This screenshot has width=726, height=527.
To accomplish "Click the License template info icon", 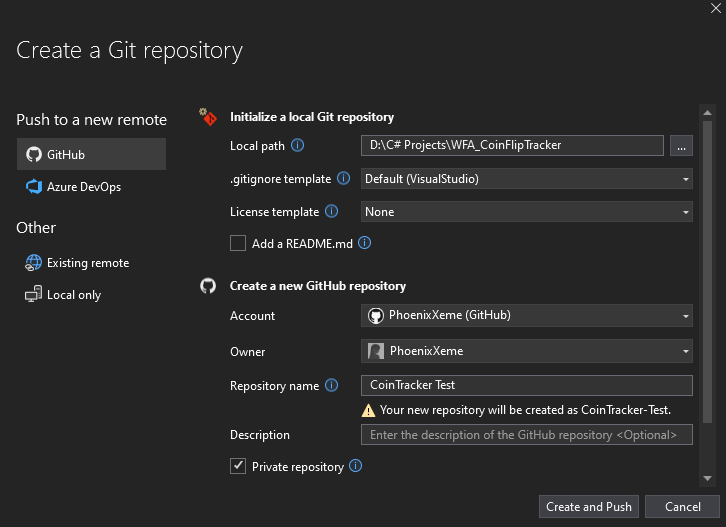I will coord(332,211).
